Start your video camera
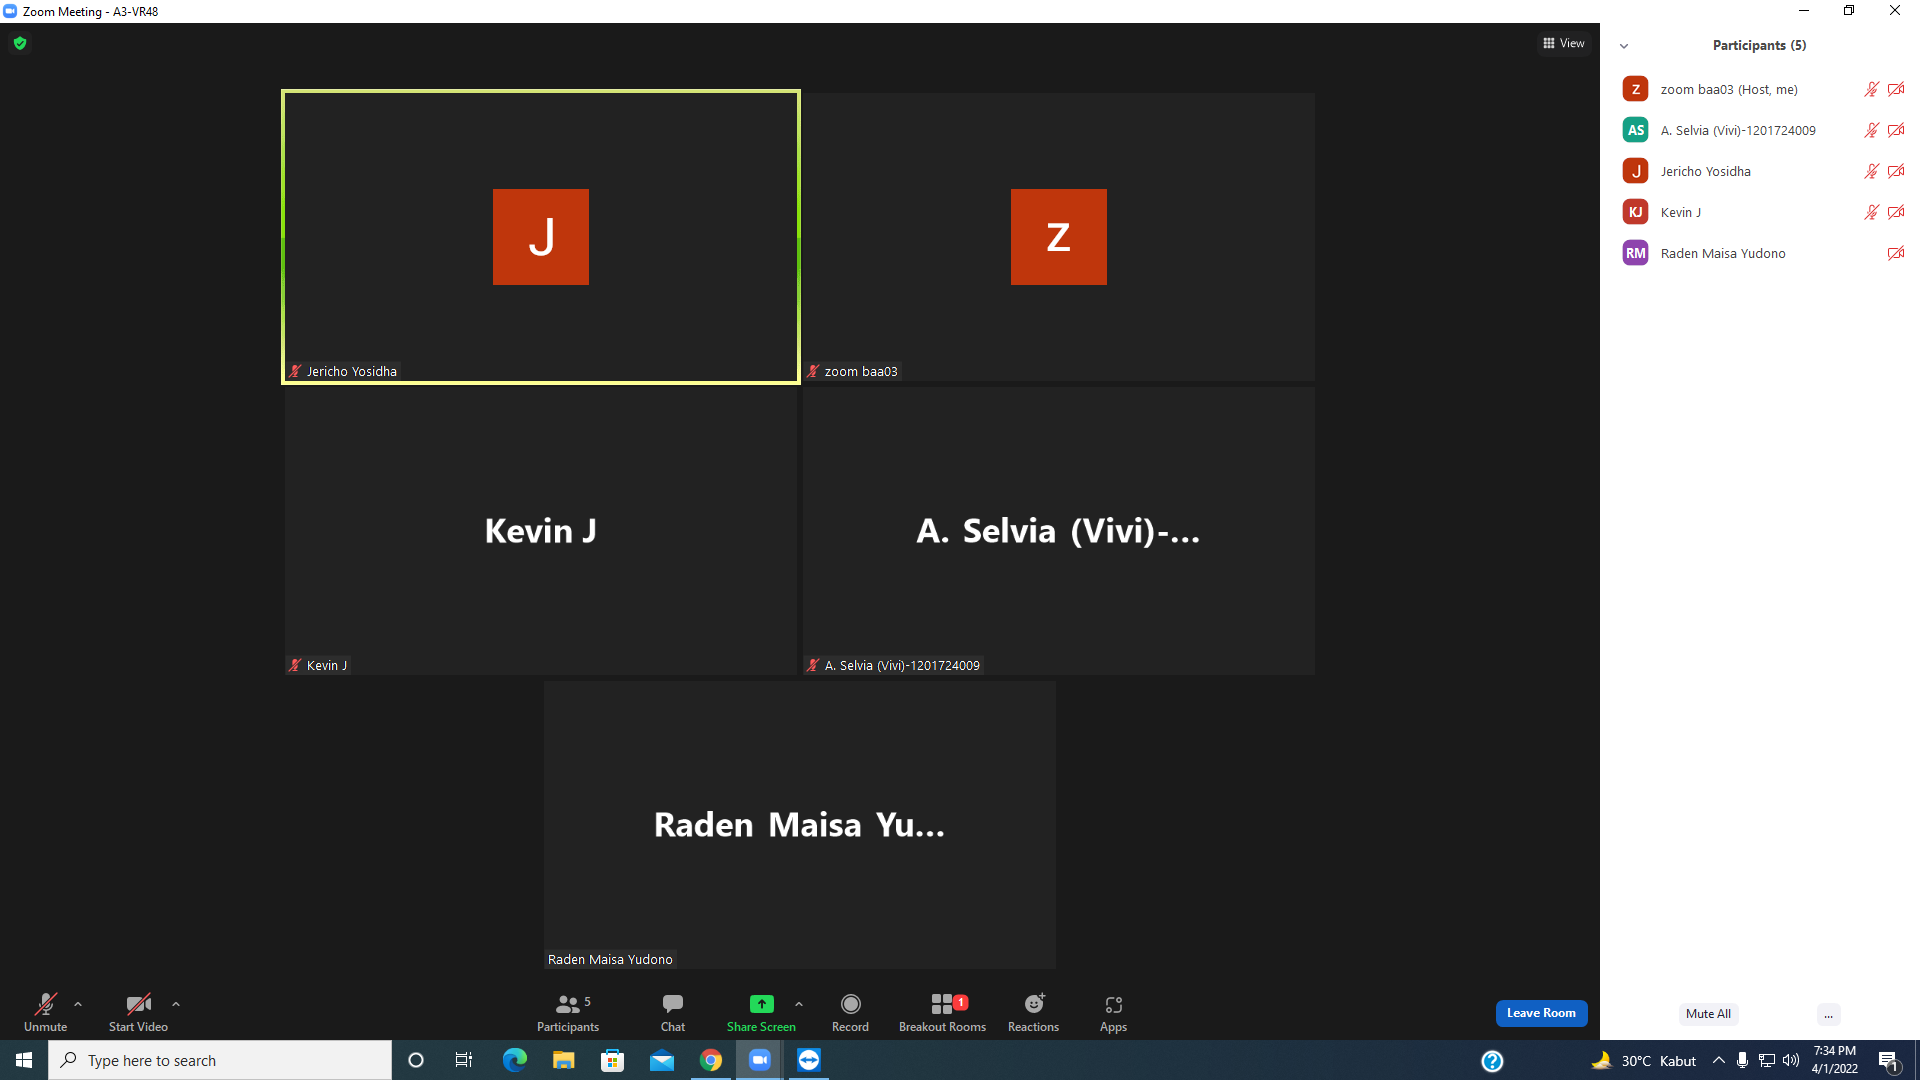 138,1012
